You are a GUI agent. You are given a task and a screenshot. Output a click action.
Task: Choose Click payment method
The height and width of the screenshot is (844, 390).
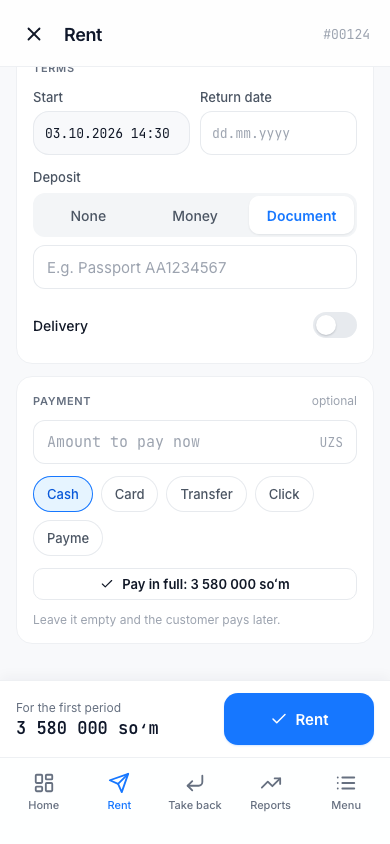284,494
